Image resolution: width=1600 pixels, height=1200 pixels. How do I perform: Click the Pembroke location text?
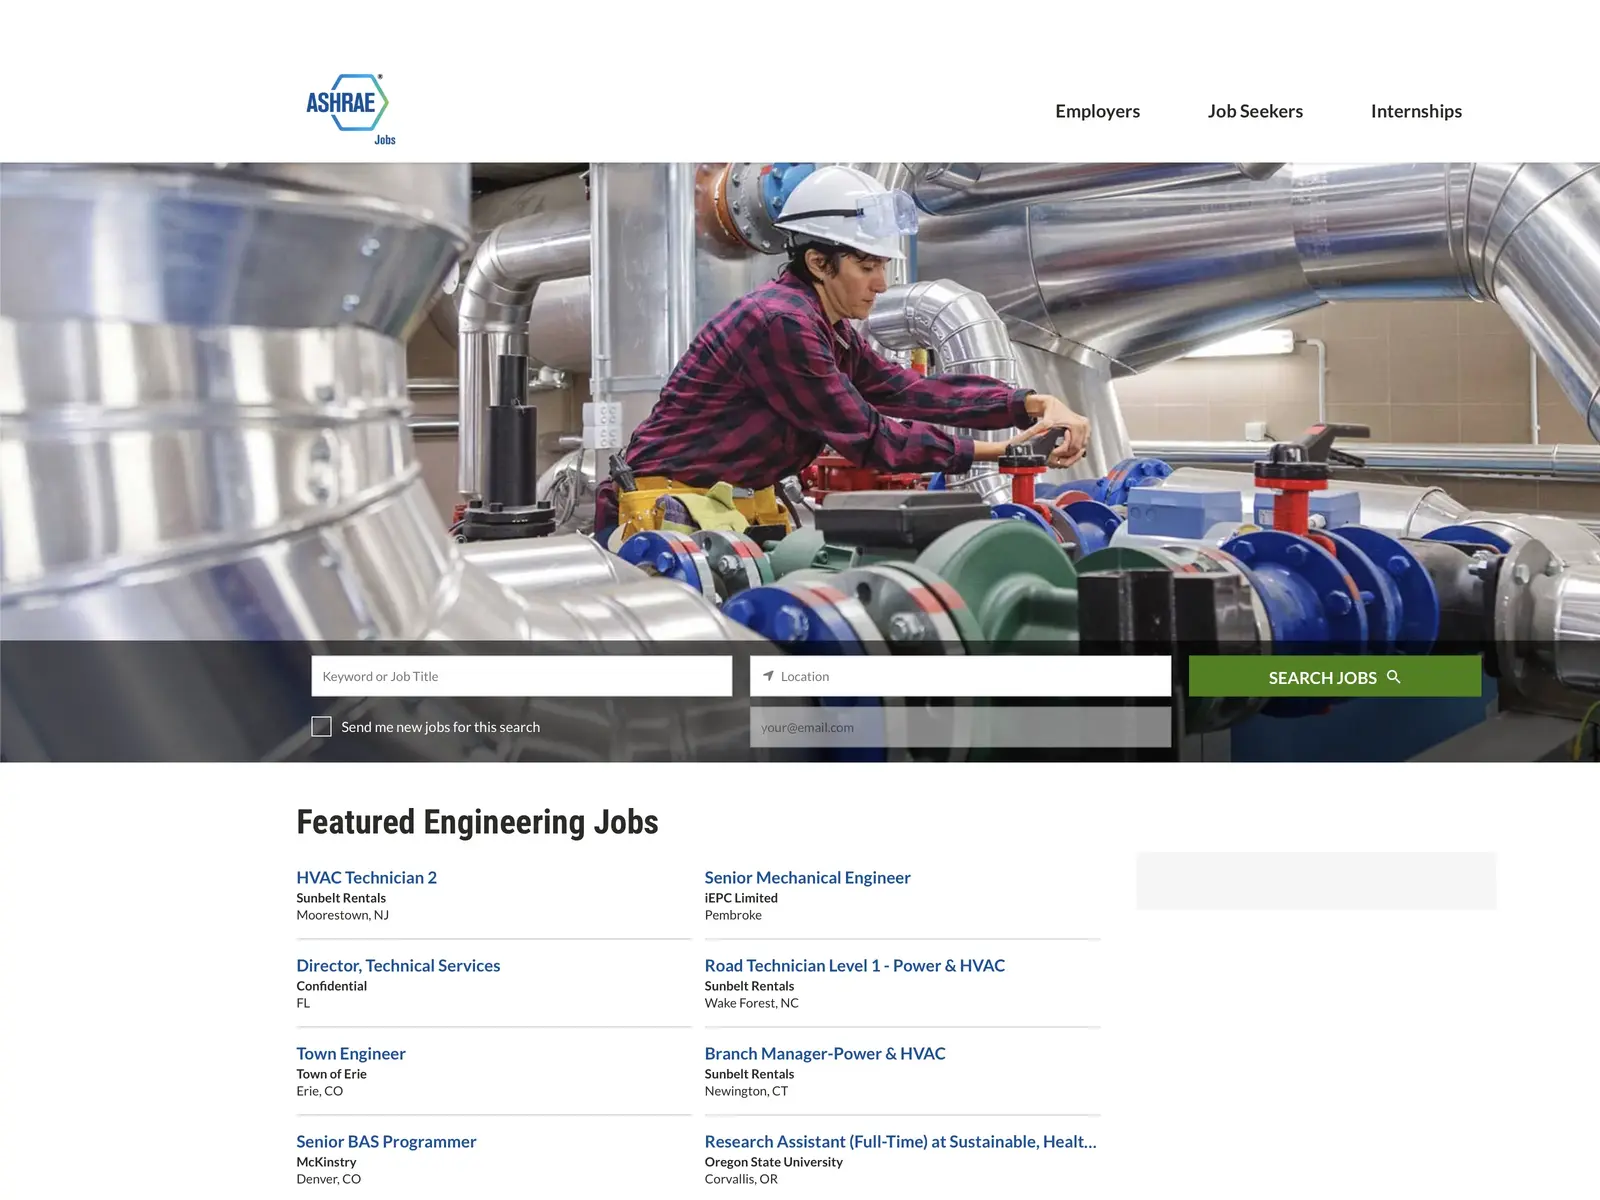tap(733, 915)
